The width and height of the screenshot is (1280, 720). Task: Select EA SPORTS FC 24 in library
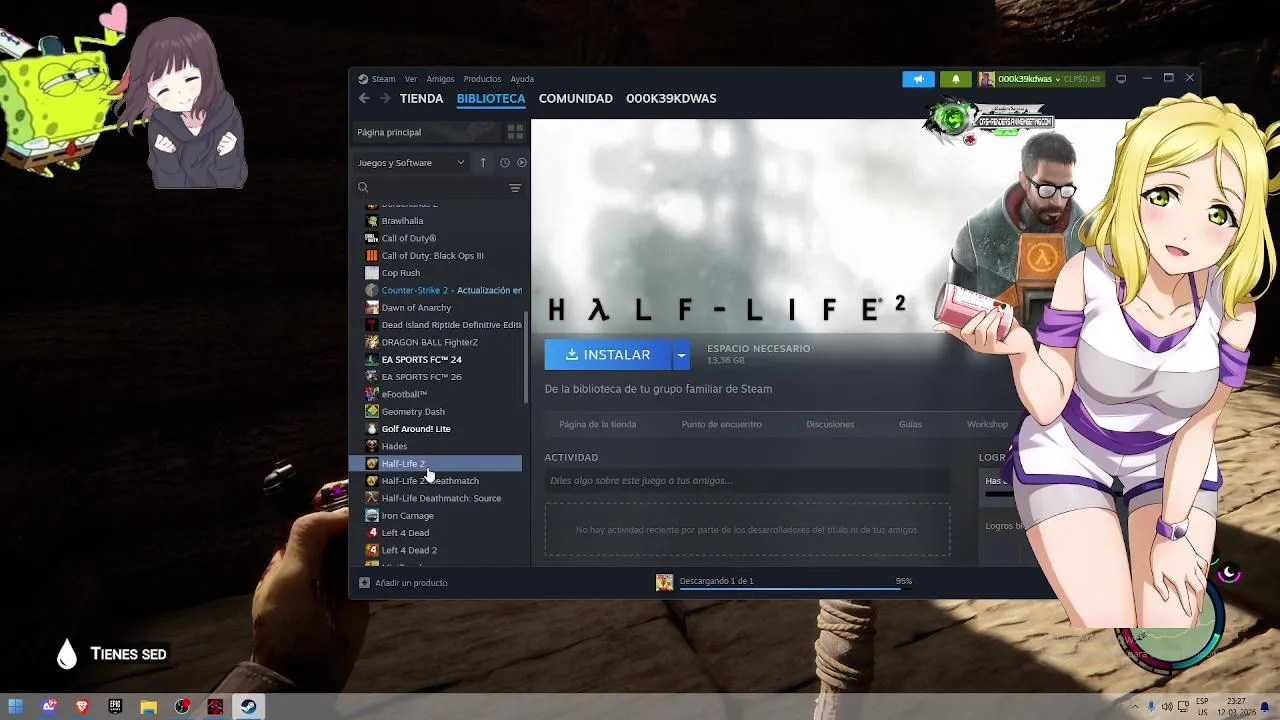coord(421,360)
